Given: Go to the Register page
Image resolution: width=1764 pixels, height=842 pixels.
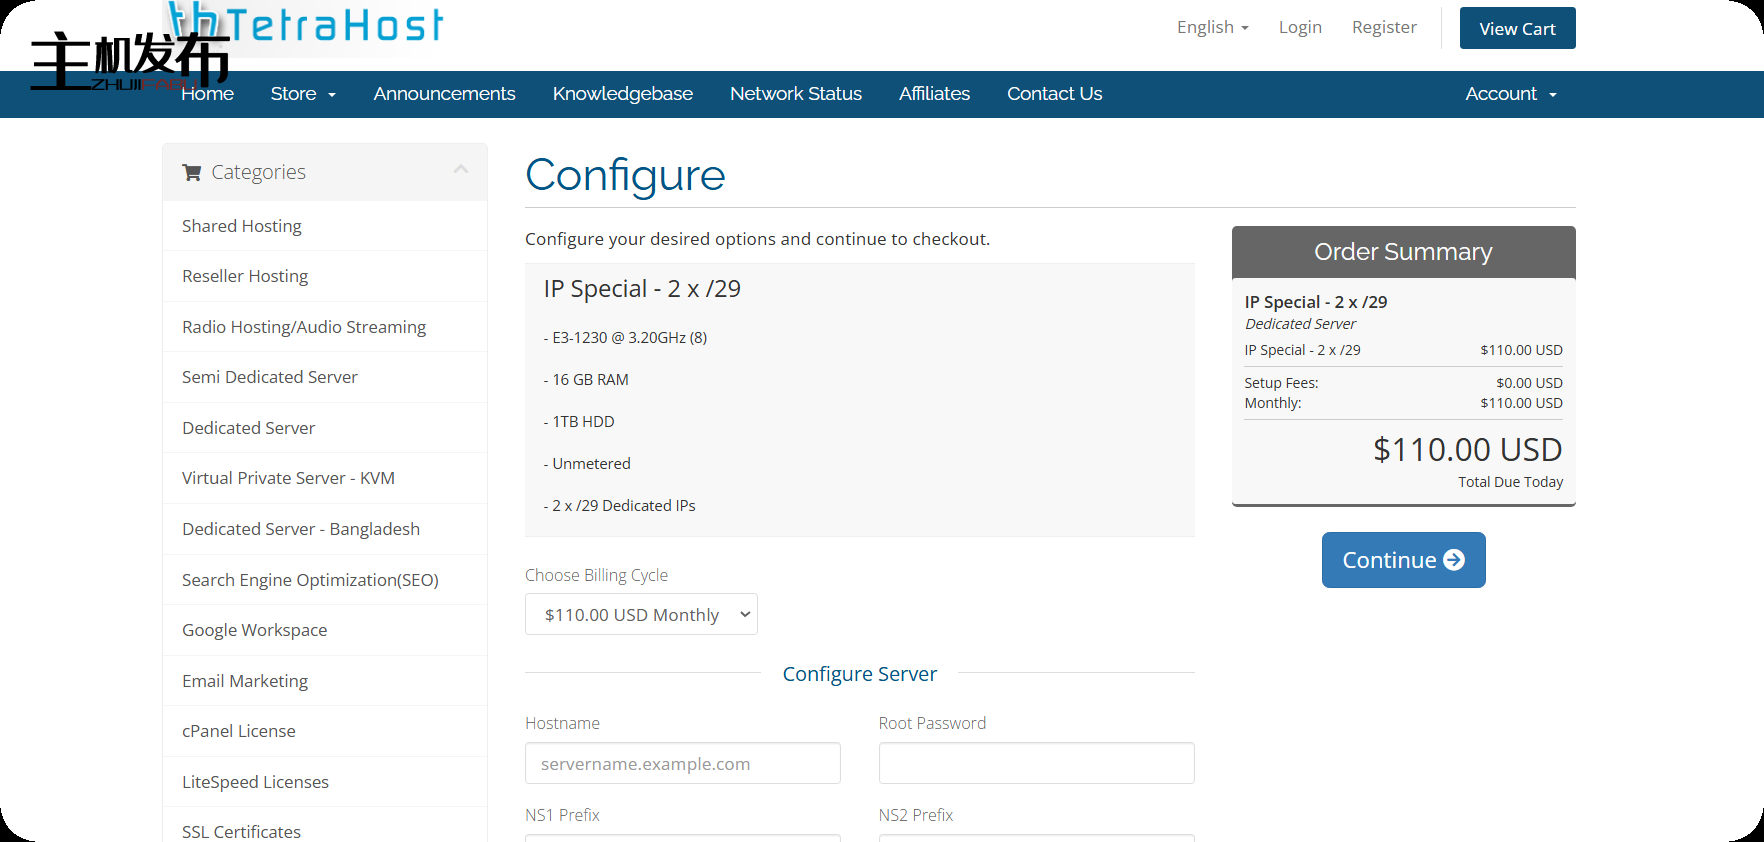Looking at the screenshot, I should point(1384,27).
